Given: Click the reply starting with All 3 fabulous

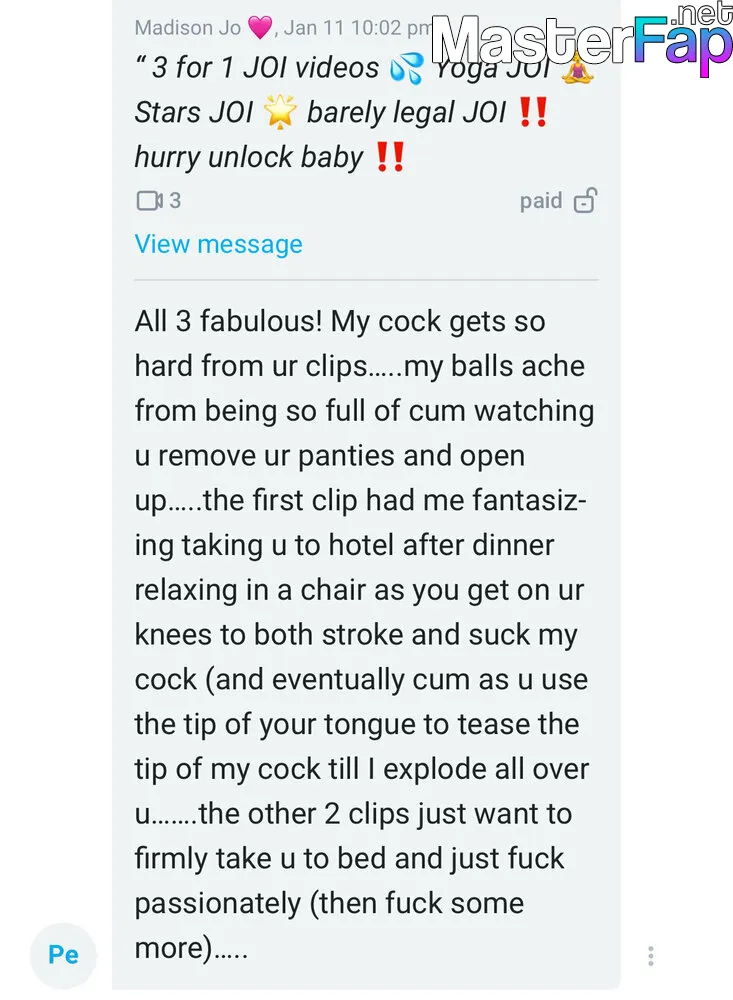Looking at the screenshot, I should pos(364,635).
